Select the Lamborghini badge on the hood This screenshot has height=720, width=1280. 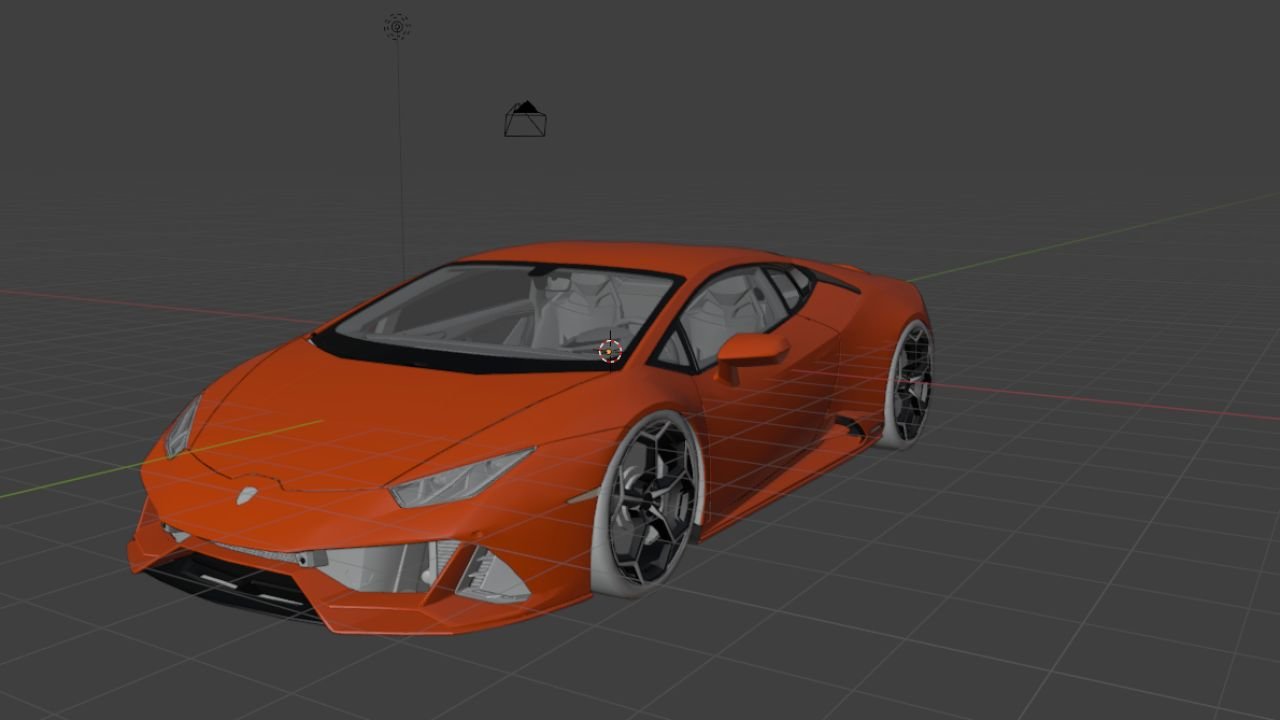pyautogui.click(x=246, y=494)
